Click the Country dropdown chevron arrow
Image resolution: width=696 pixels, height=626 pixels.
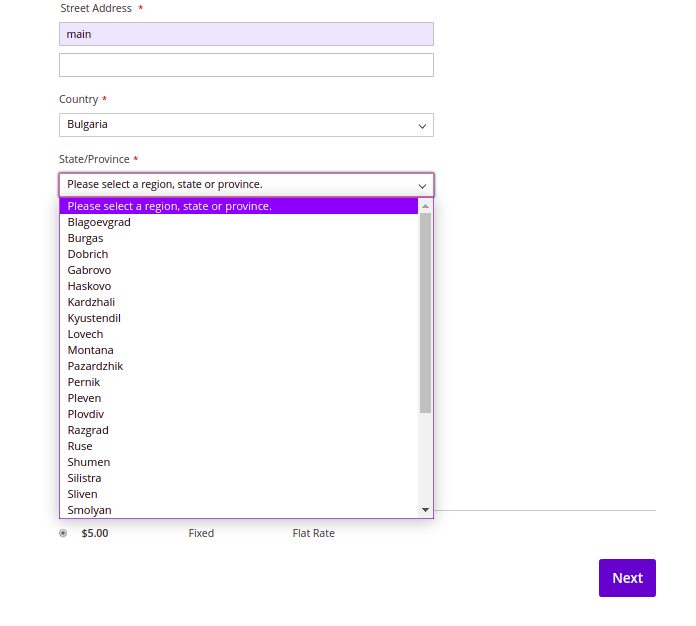pyautogui.click(x=422, y=126)
